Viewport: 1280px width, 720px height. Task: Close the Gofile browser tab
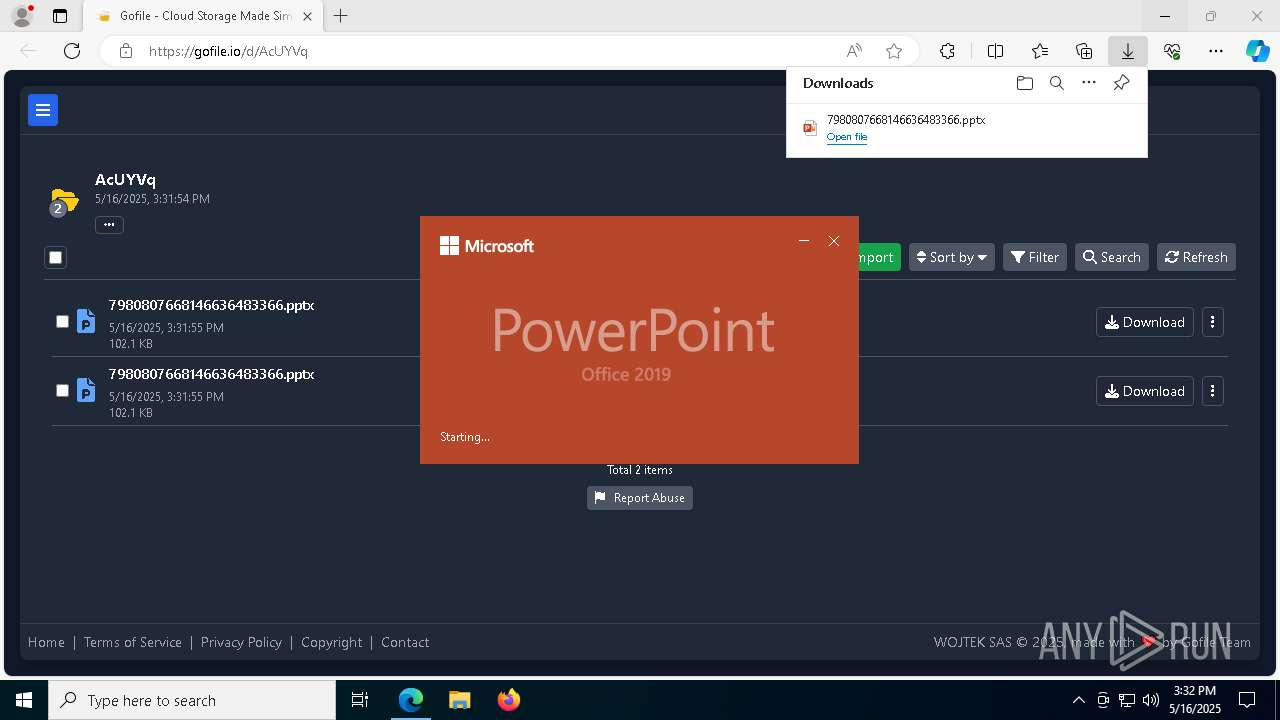pyautogui.click(x=307, y=16)
